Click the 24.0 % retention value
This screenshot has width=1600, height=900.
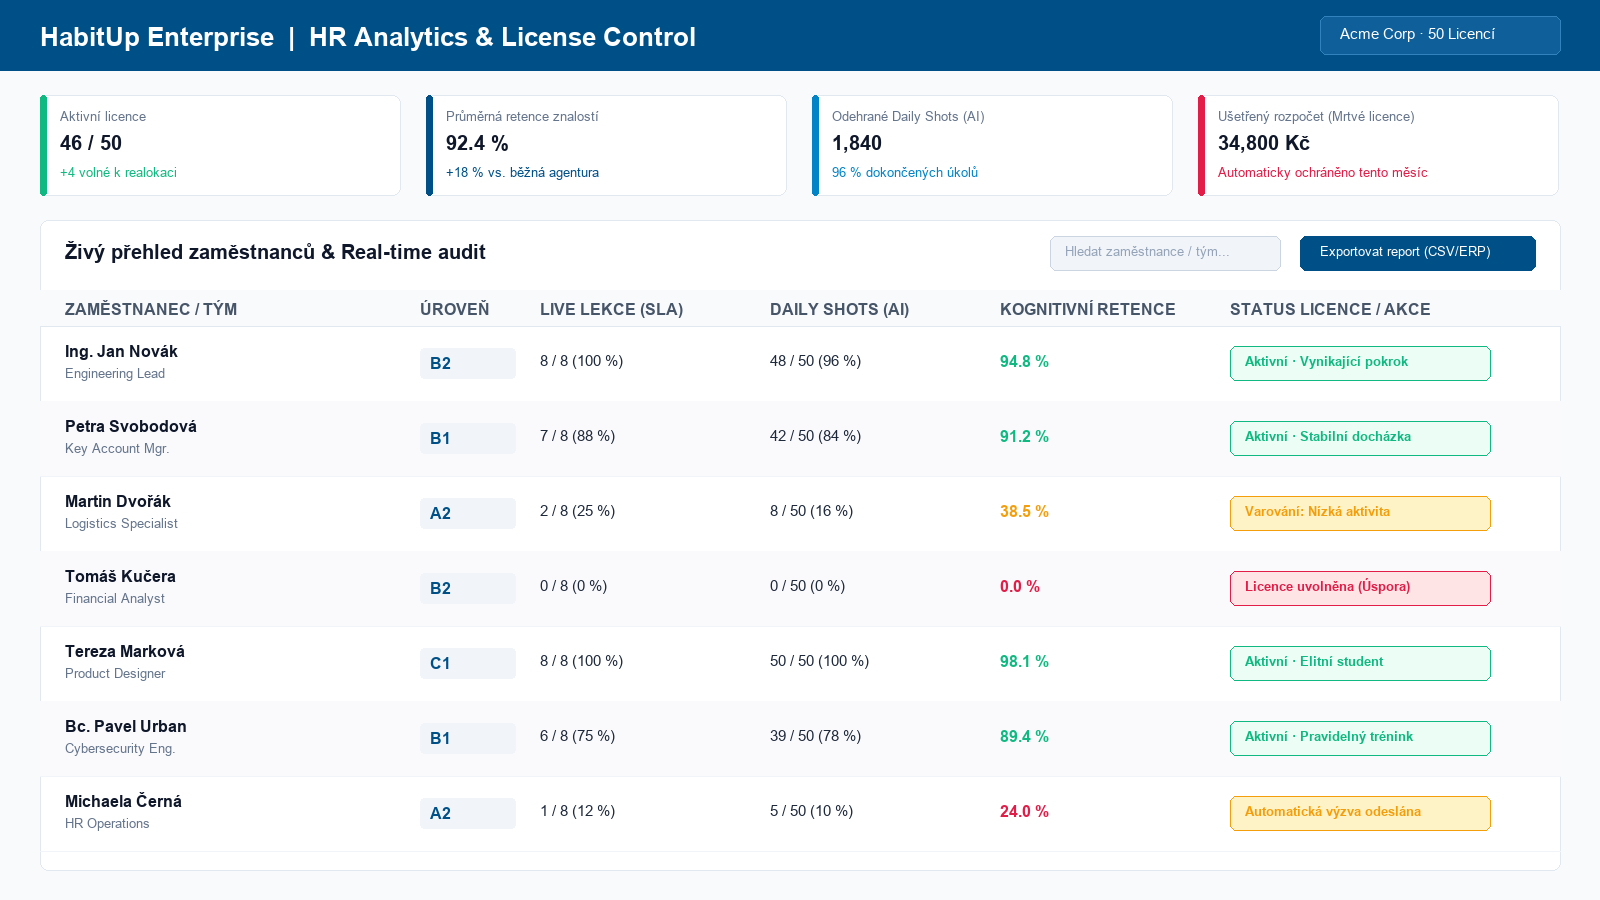1024,812
